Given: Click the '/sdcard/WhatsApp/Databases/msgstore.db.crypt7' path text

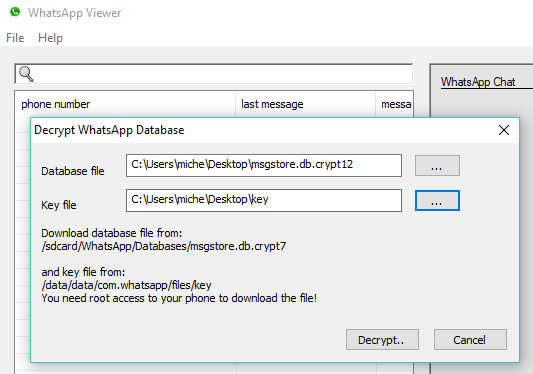Looking at the screenshot, I should (164, 246).
